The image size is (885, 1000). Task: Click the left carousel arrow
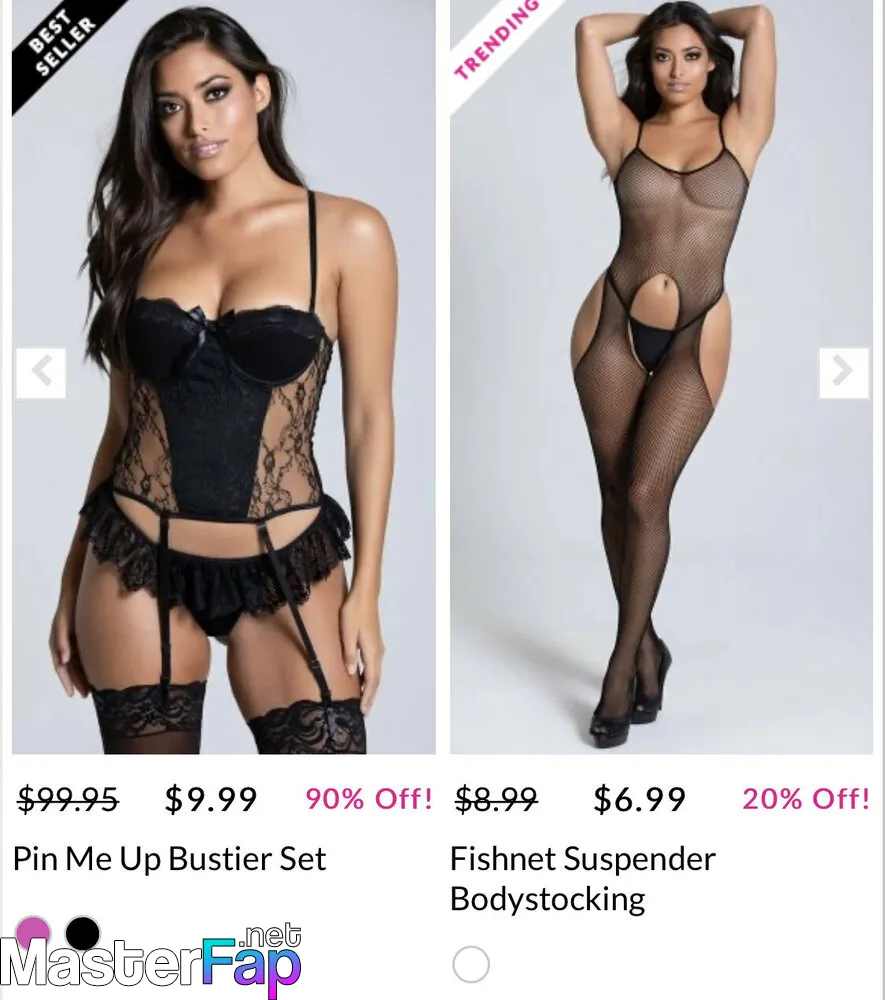[41, 373]
